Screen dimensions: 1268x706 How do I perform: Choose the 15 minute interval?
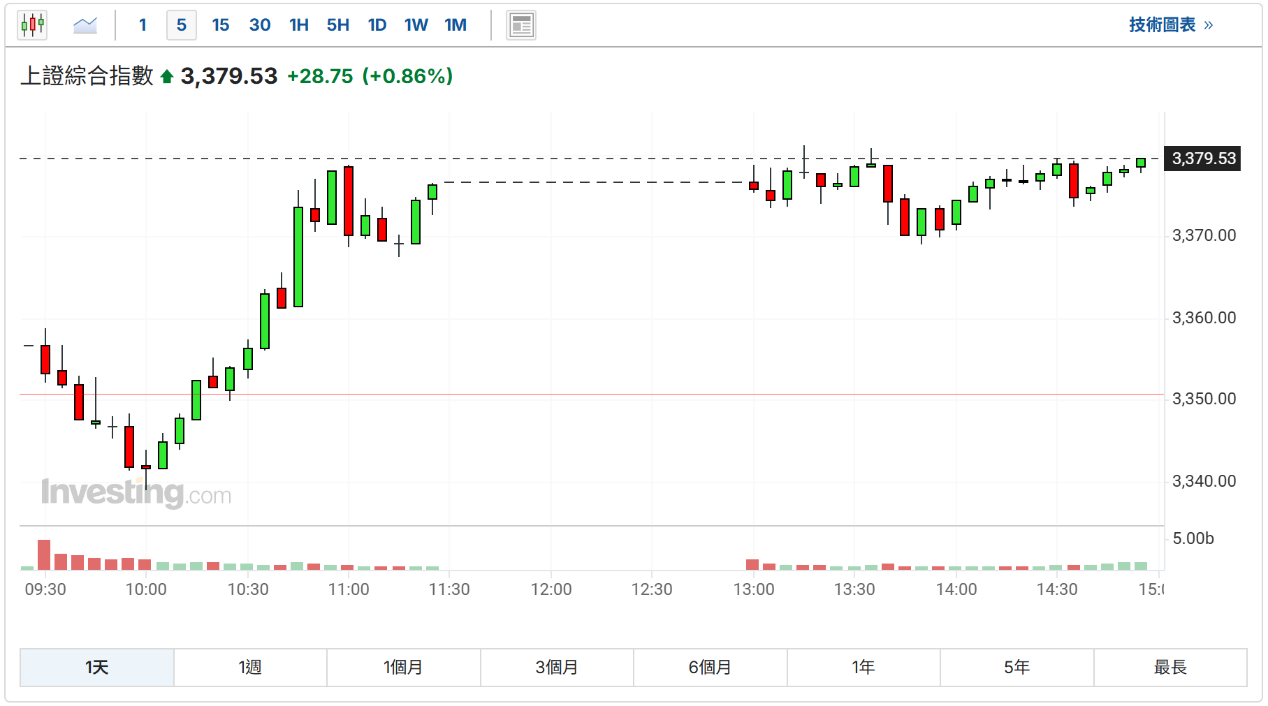[221, 25]
